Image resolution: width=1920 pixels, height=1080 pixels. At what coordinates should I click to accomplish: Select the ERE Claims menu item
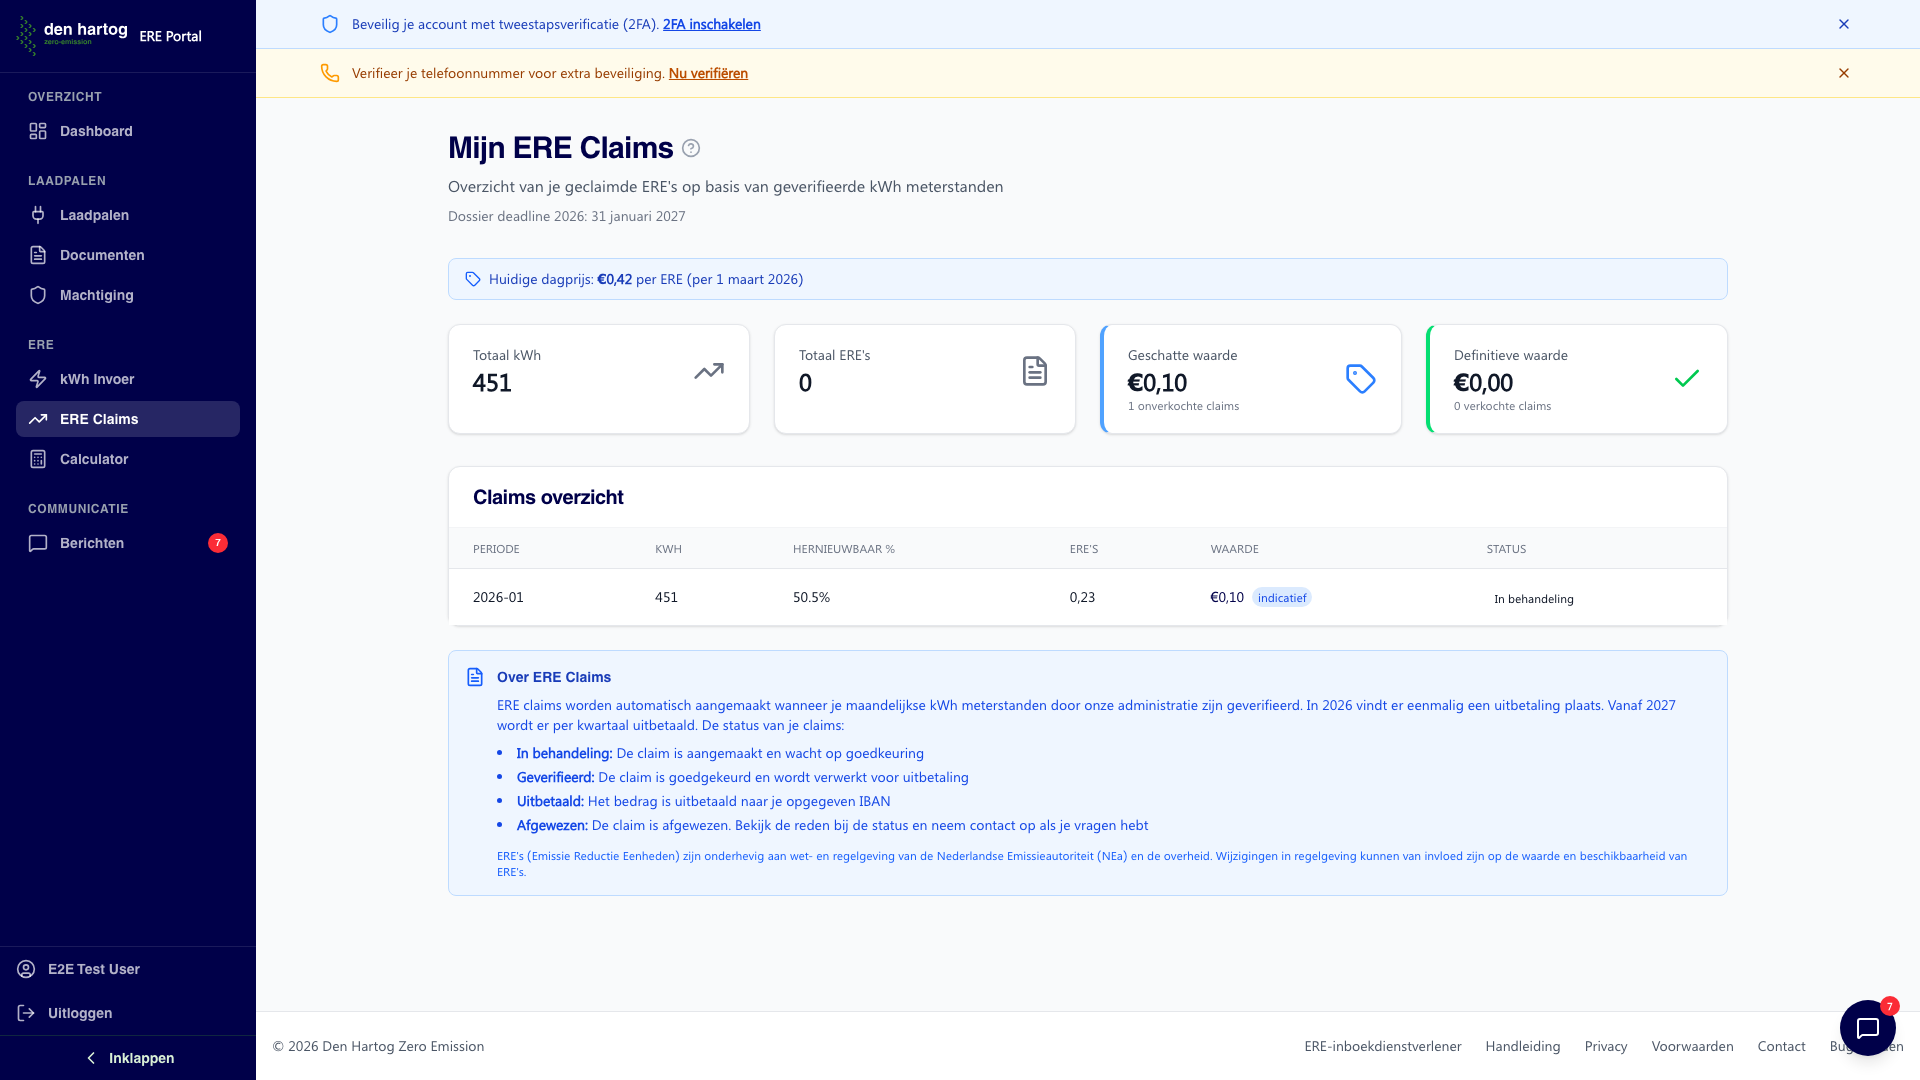tap(99, 419)
